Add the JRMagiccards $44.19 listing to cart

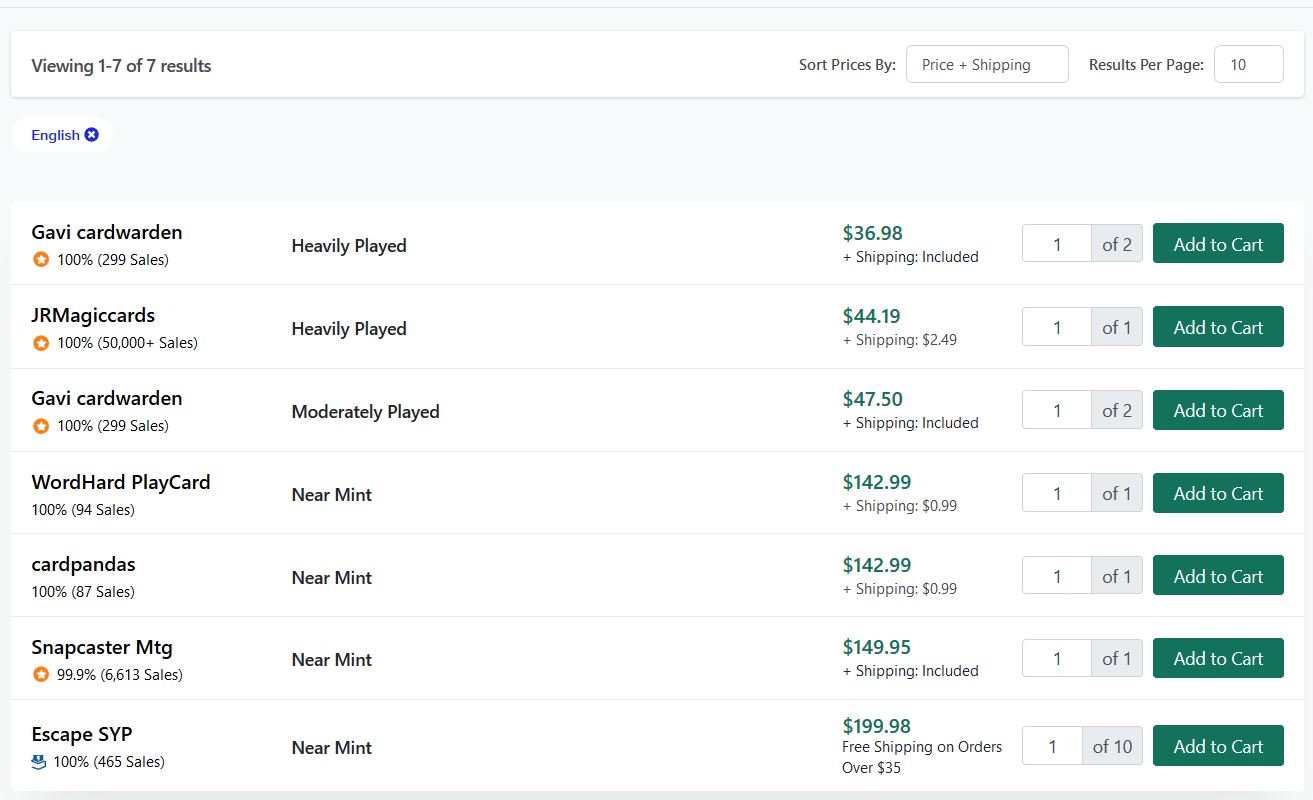[x=1217, y=327]
